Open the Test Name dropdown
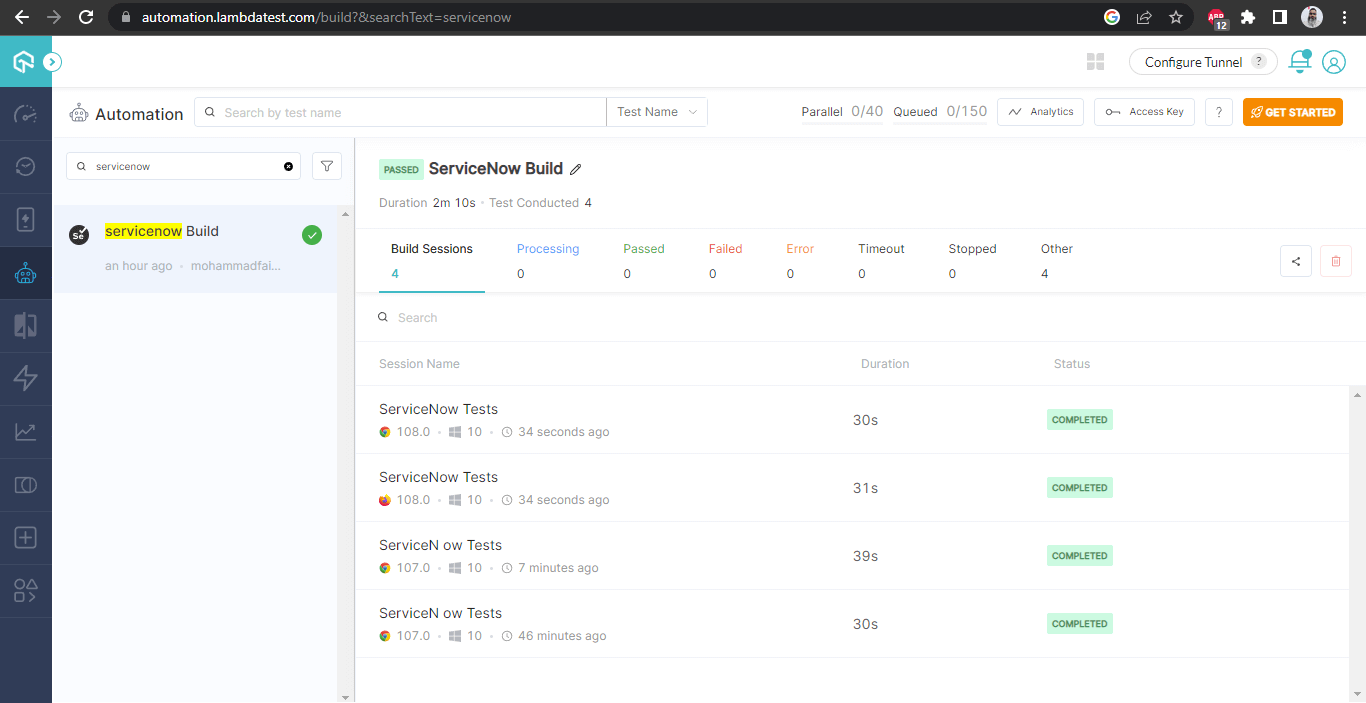 (656, 111)
